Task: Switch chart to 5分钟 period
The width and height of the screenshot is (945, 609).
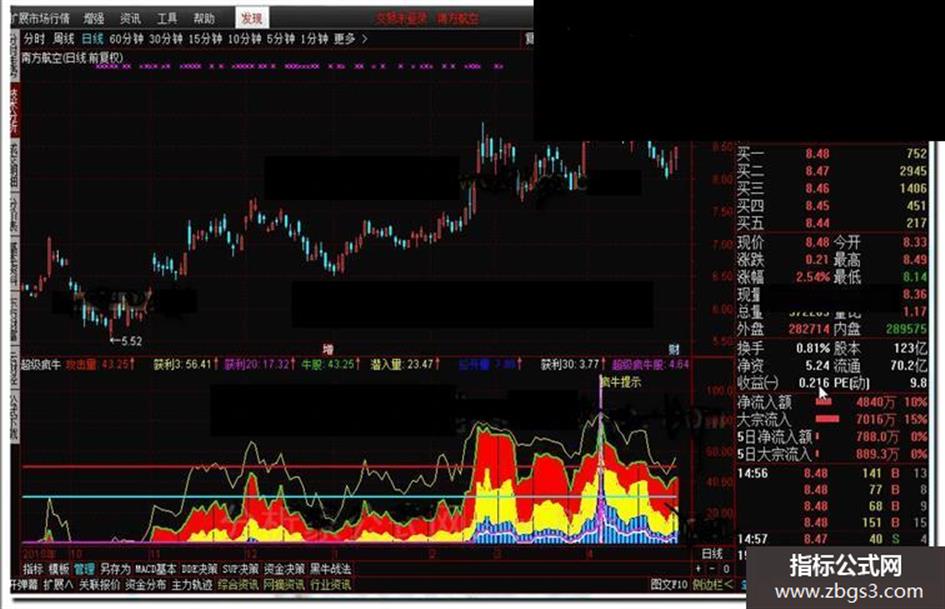Action: 280,39
